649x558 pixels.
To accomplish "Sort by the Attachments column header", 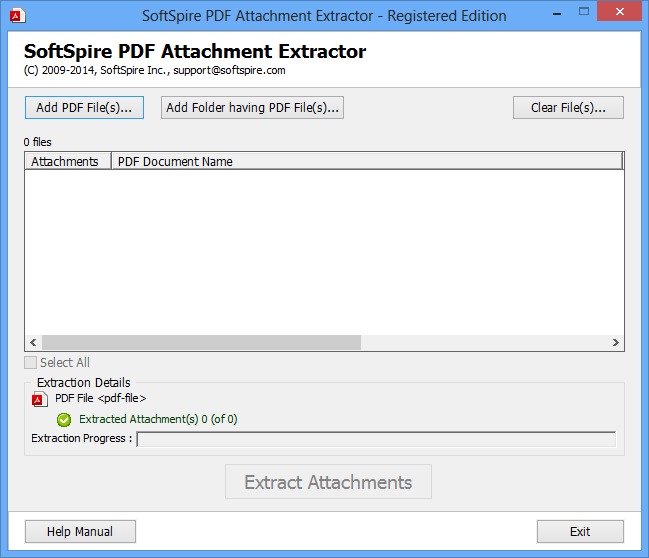I will coord(65,161).
